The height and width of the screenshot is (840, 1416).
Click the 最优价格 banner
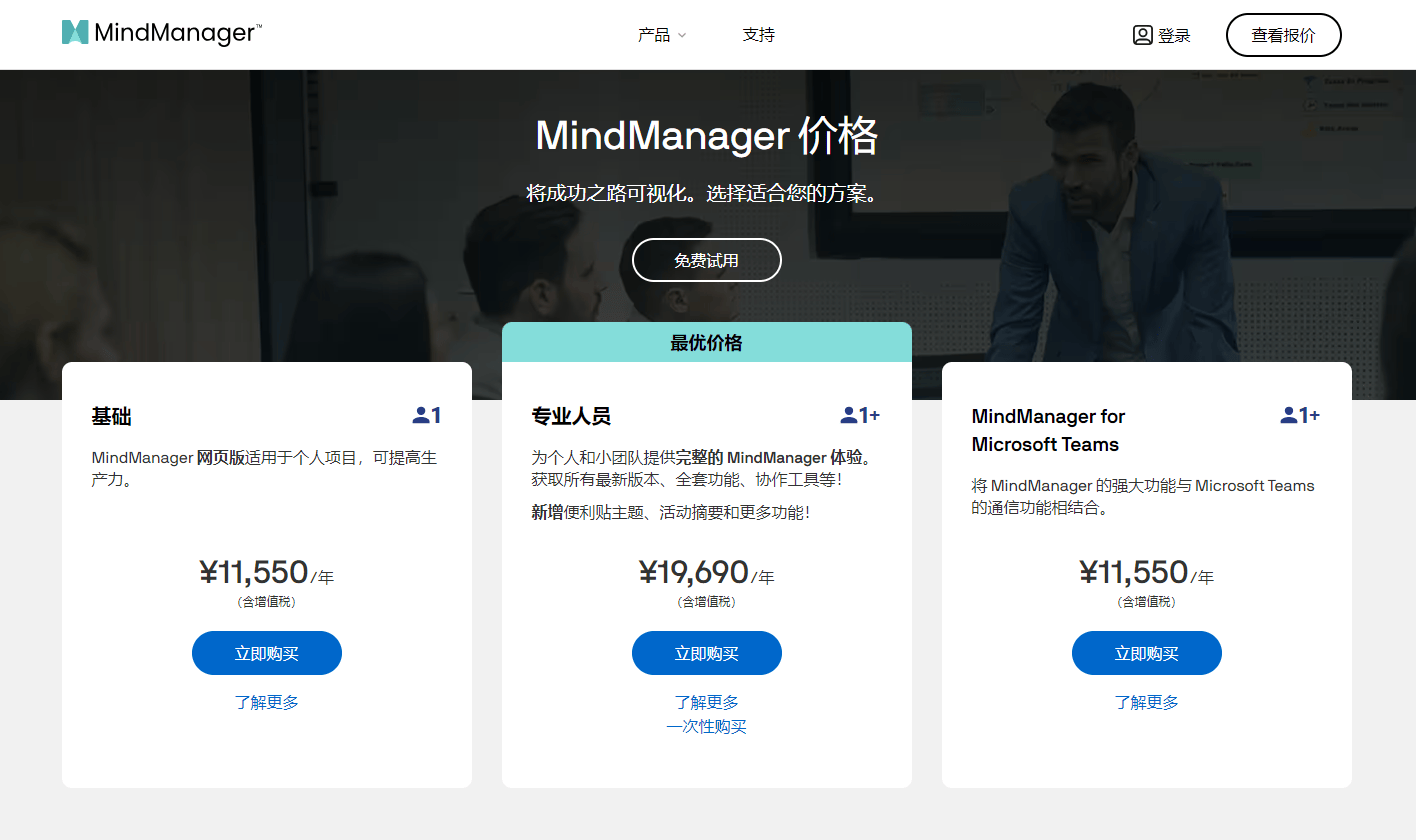click(x=707, y=342)
